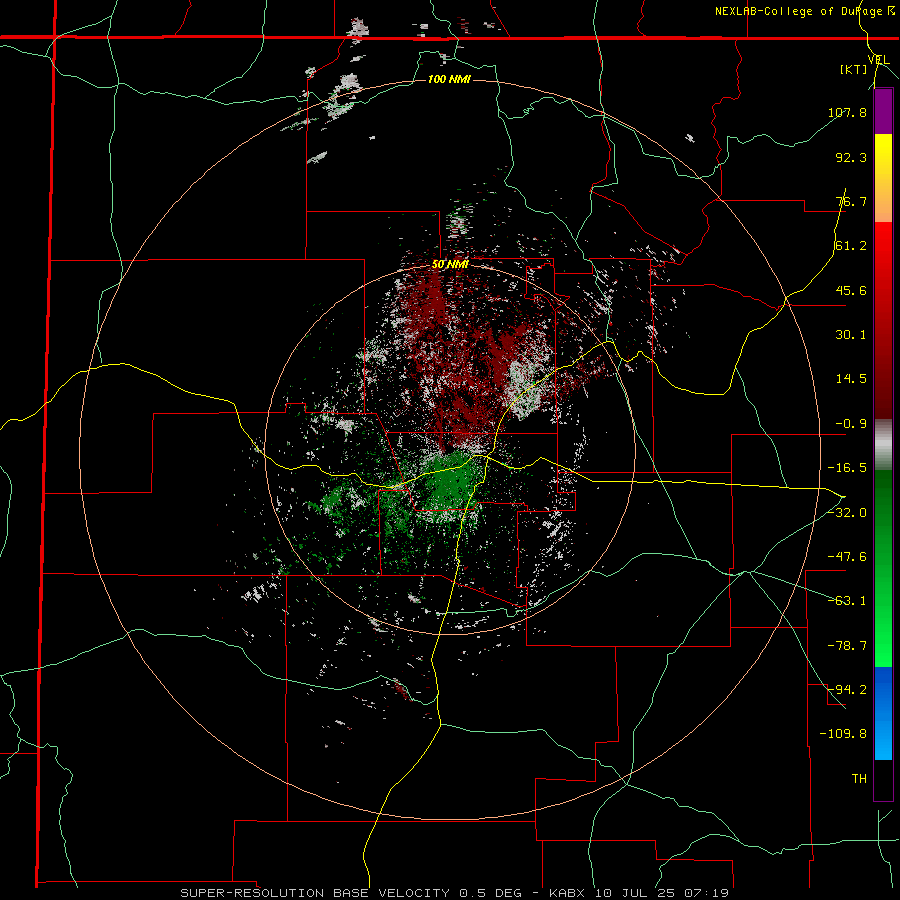Click the -78.7 velocity scale value

coord(847,646)
